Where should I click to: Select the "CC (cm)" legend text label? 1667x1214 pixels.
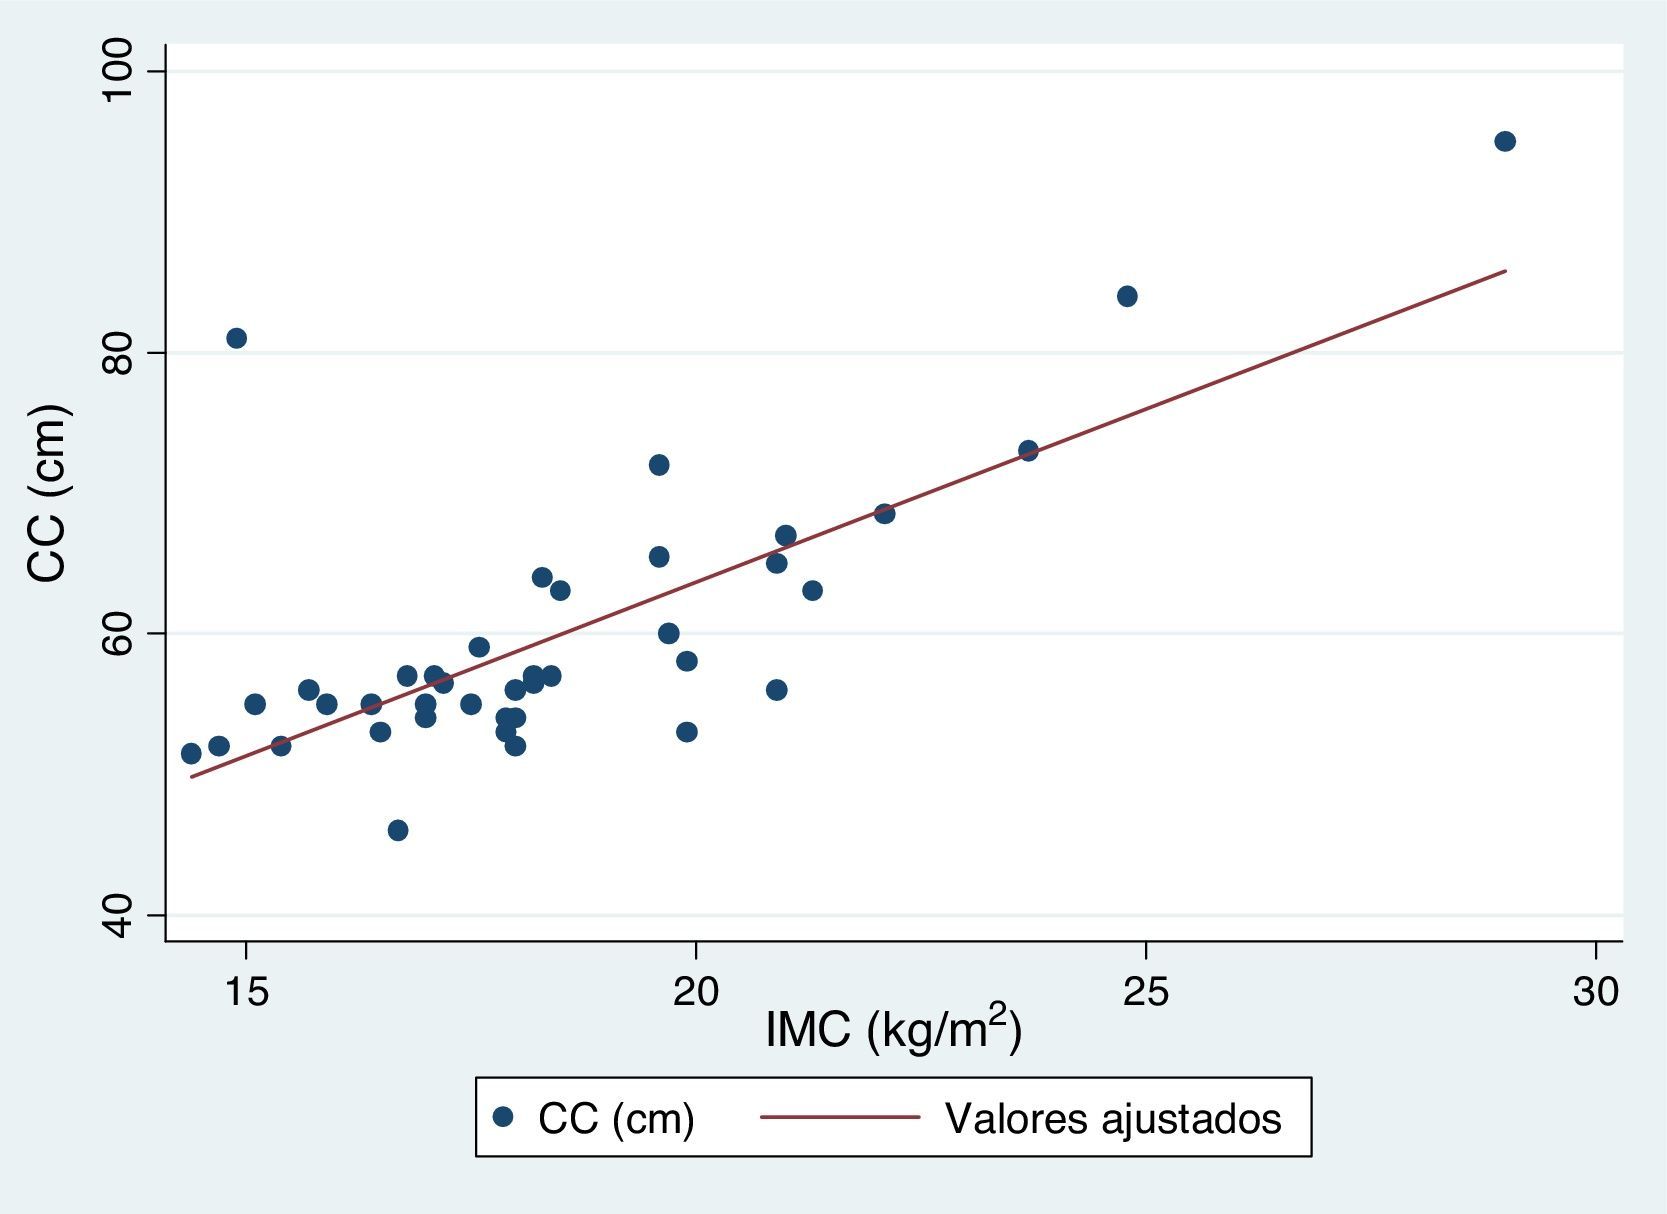[x=616, y=1118]
